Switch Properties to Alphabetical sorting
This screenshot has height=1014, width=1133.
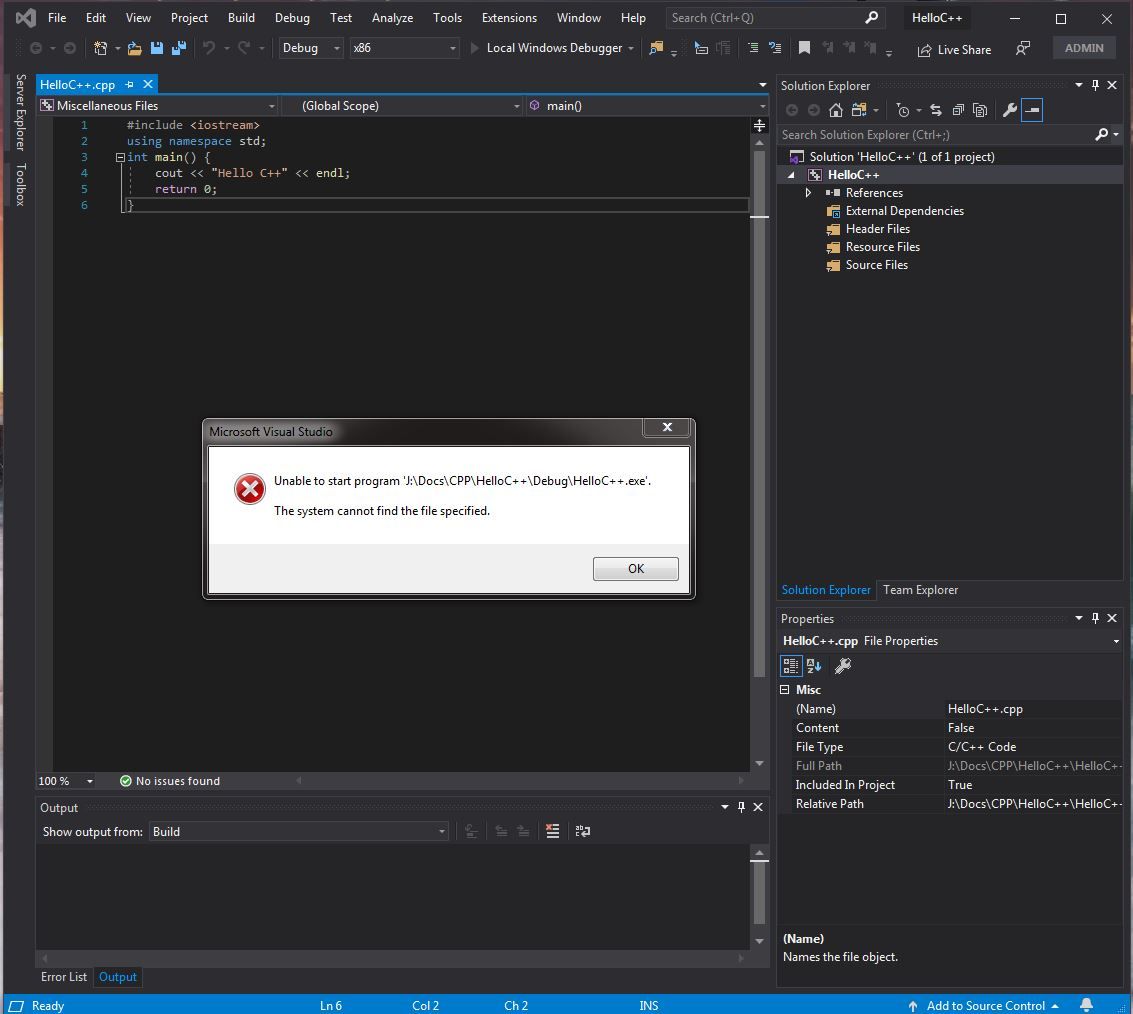pos(814,666)
